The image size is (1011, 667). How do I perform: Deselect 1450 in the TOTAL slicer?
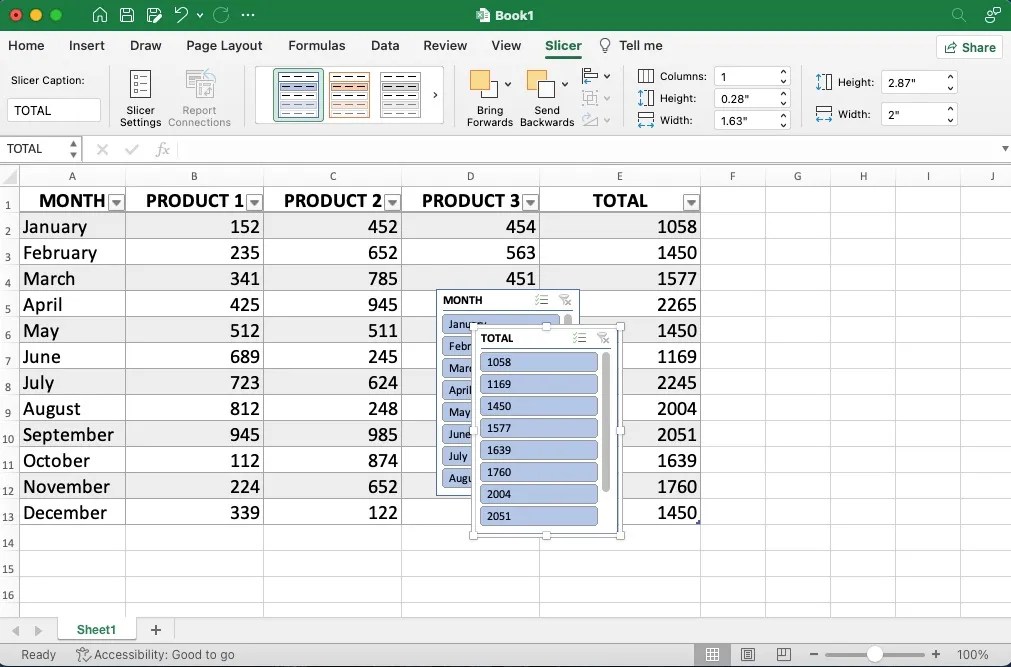tap(539, 406)
